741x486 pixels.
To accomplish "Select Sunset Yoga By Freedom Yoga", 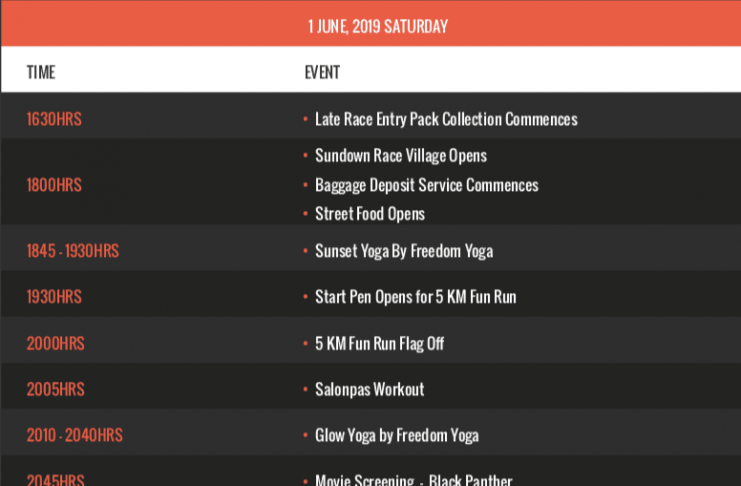I will 404,252.
